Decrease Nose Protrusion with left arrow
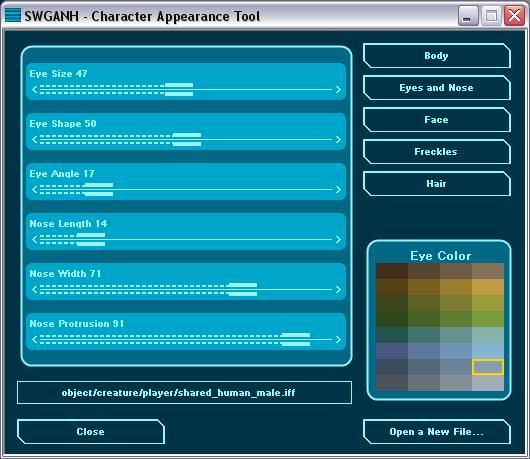Image resolution: width=530 pixels, height=459 pixels. [34, 340]
